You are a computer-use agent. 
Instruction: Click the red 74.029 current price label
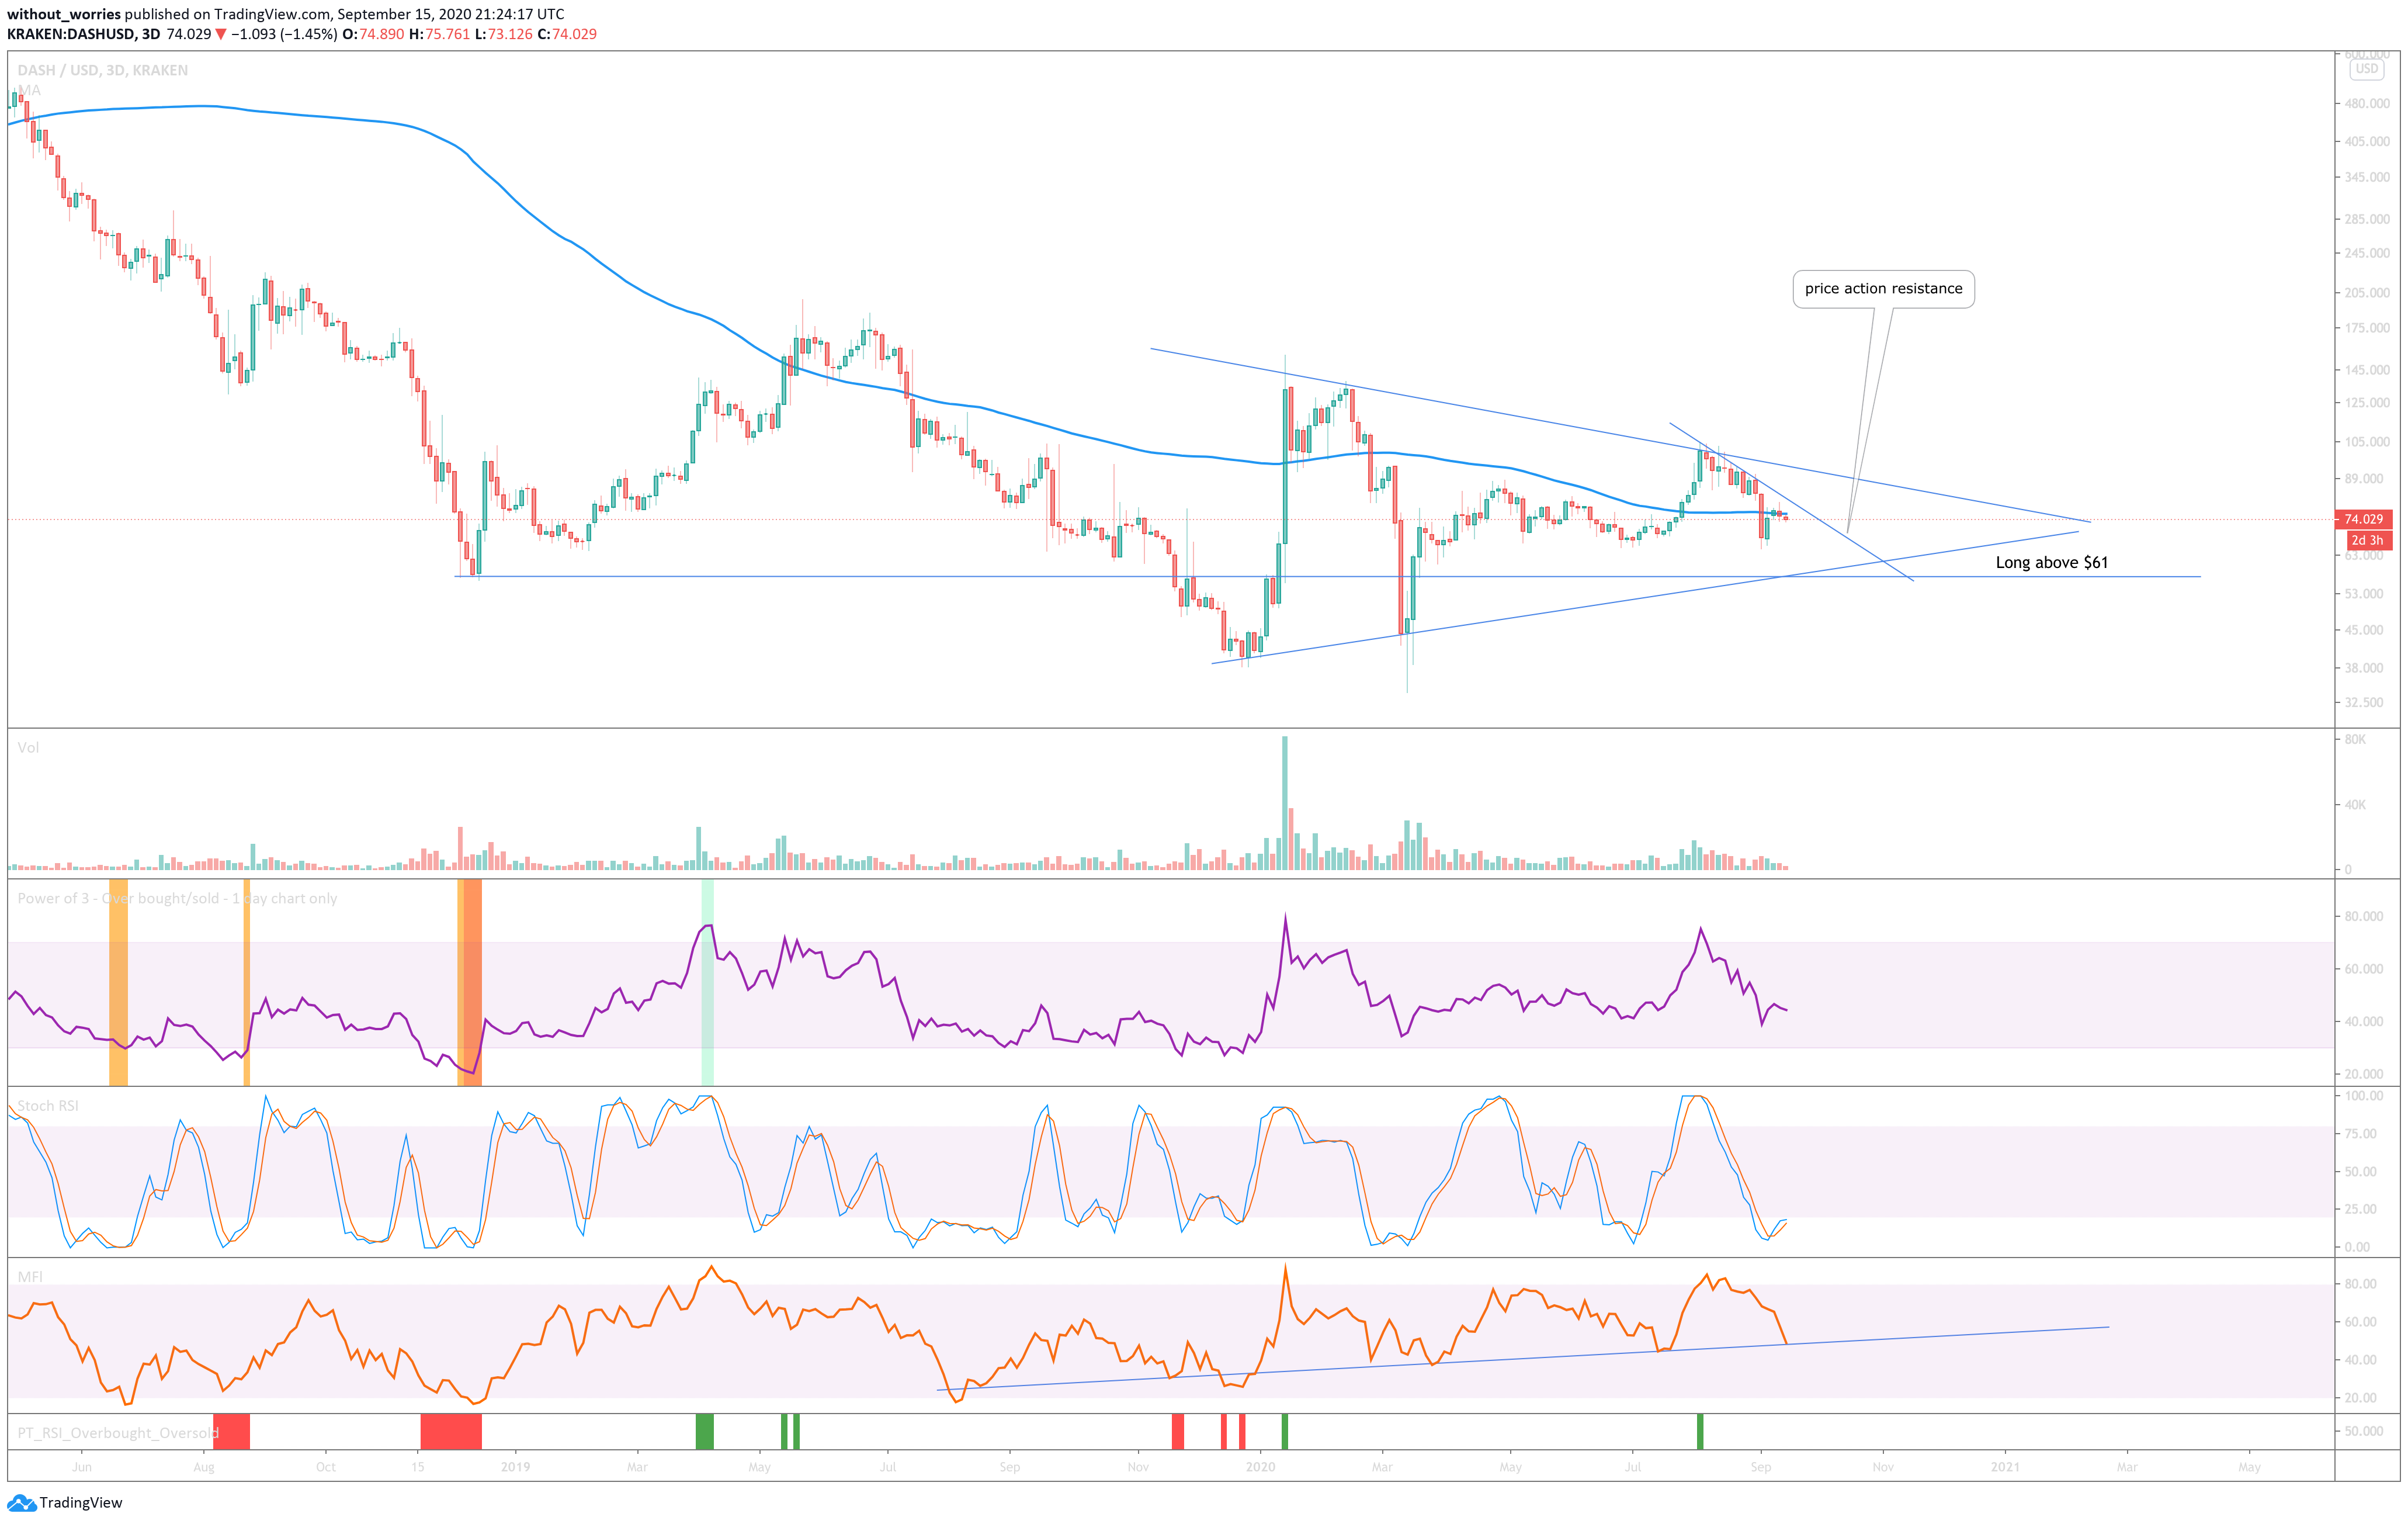(2363, 519)
